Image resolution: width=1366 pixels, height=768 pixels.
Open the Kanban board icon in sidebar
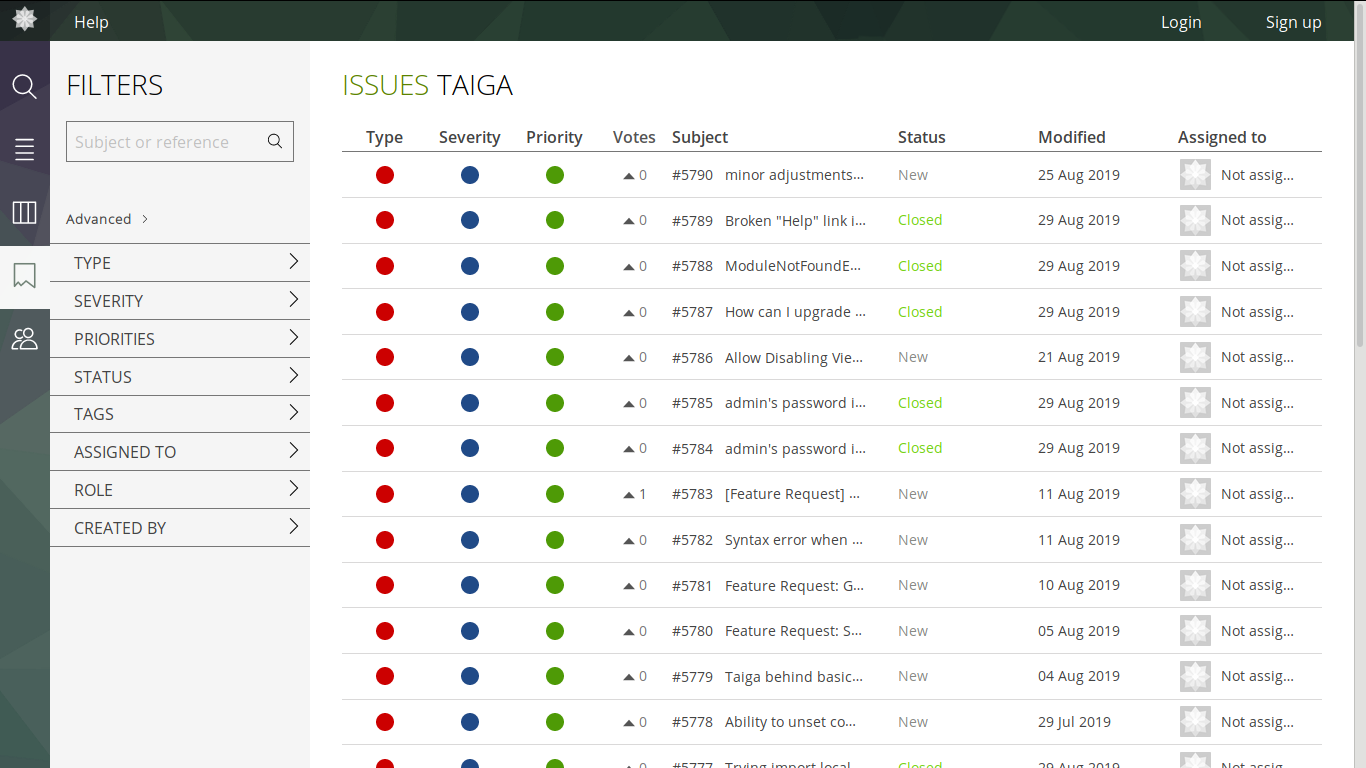[24, 212]
